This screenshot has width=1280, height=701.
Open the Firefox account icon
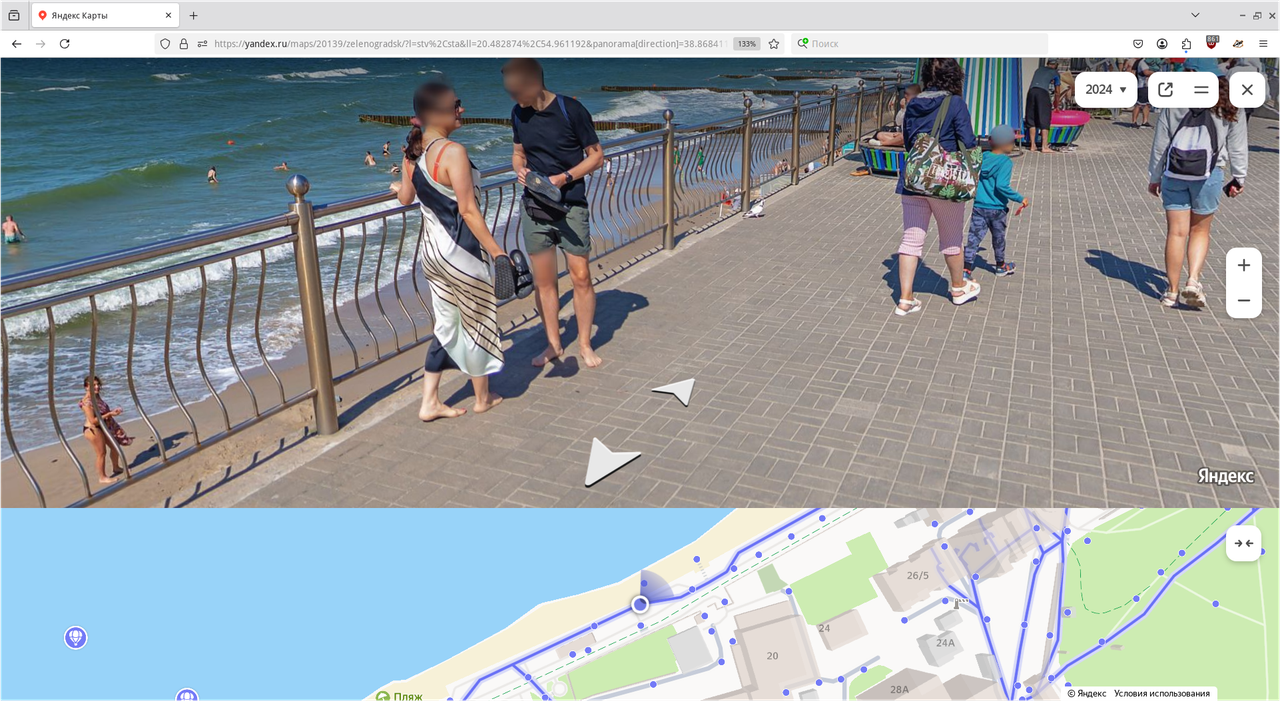point(1162,44)
